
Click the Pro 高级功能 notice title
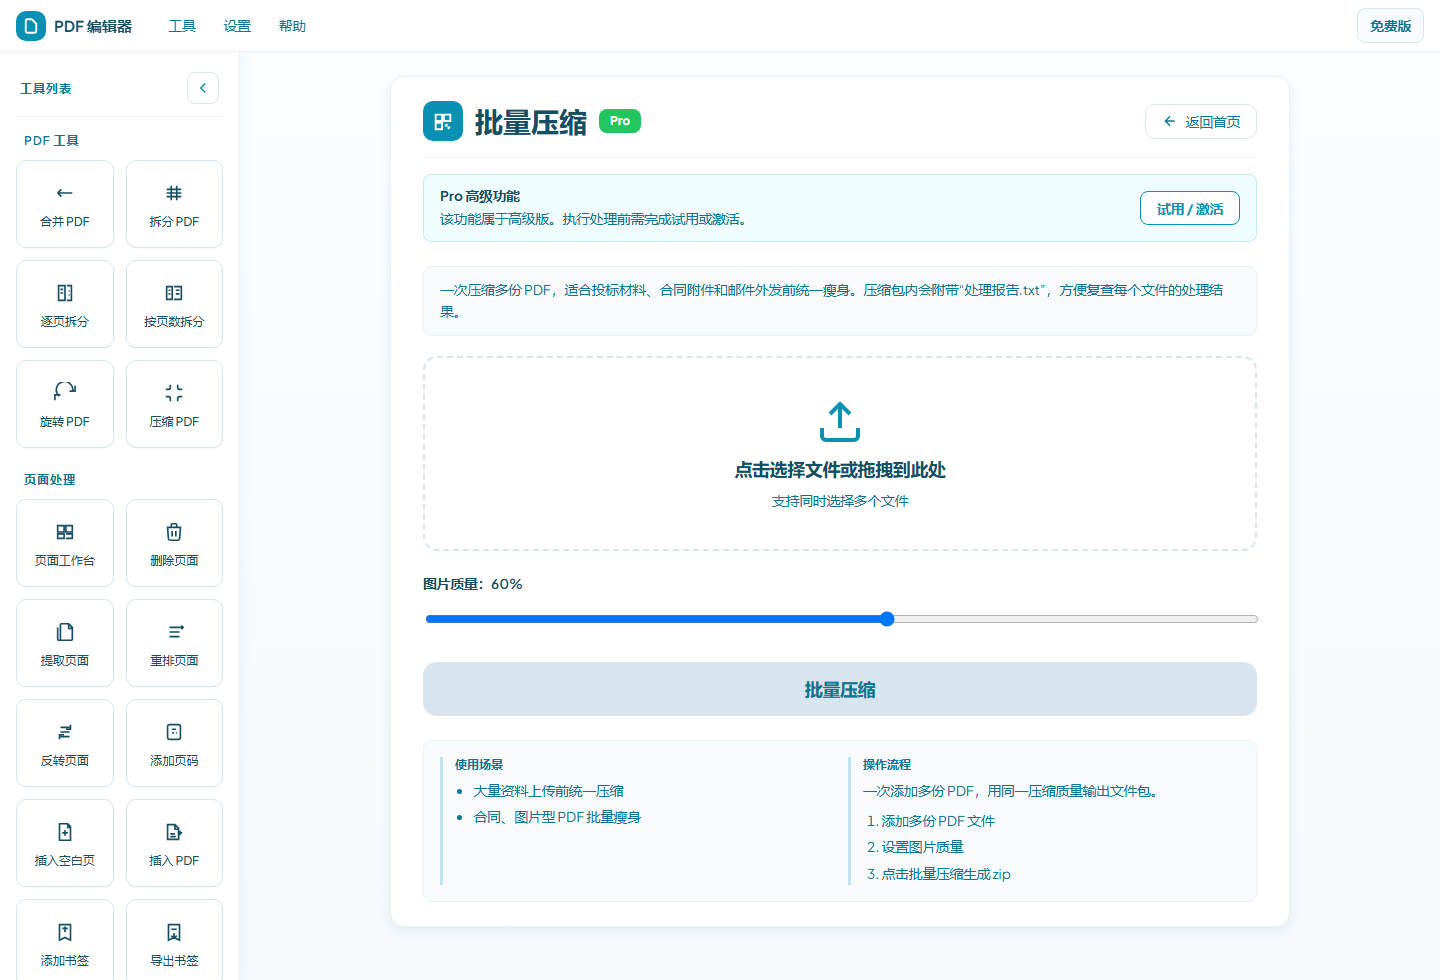click(x=480, y=196)
